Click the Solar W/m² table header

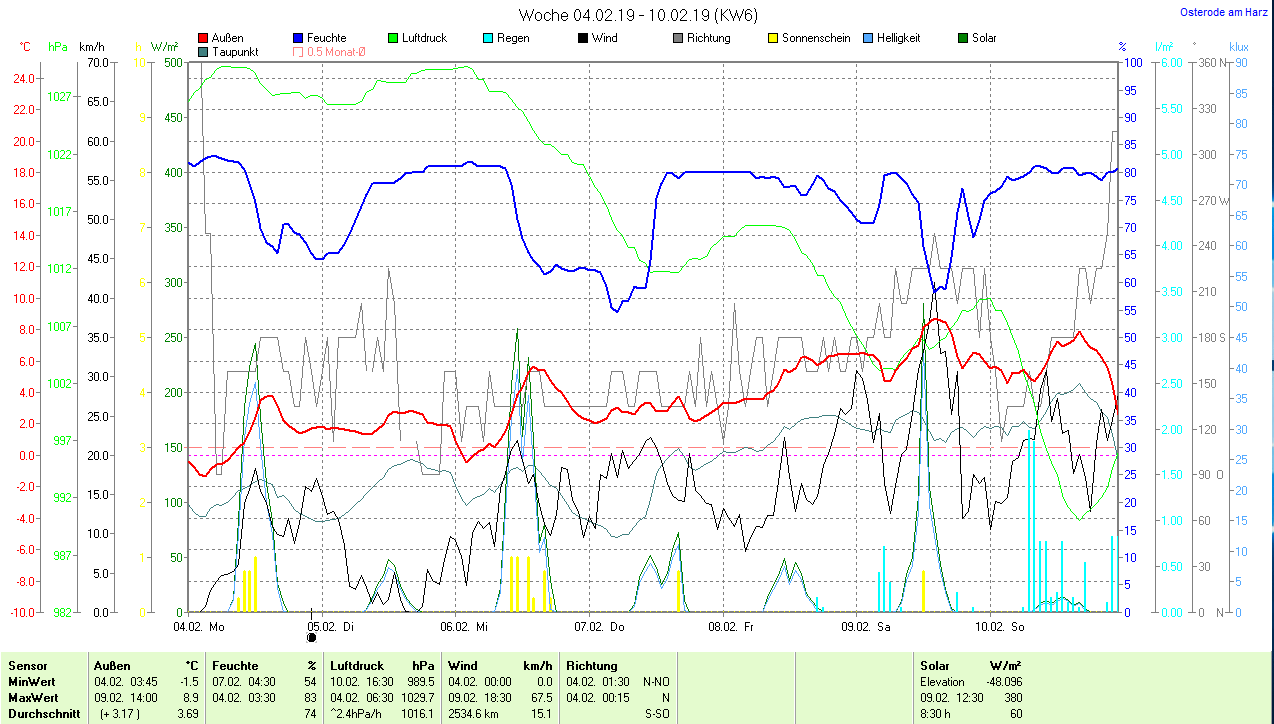[x=970, y=665]
